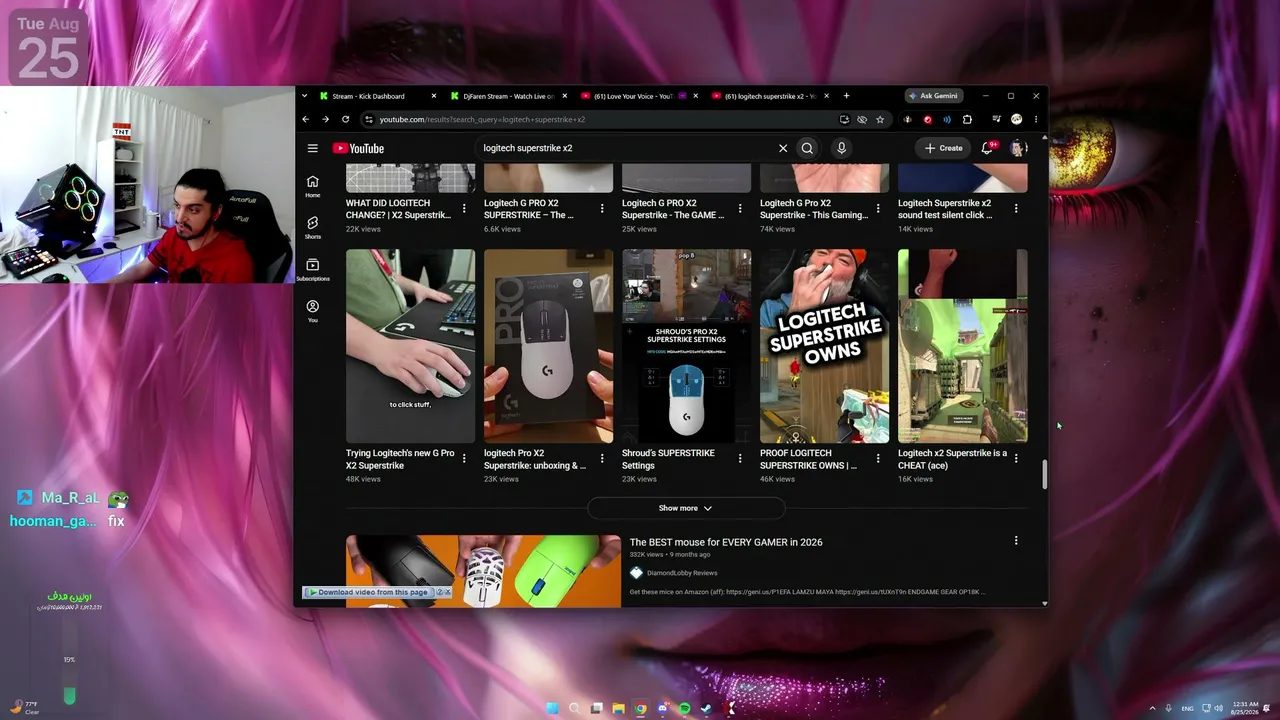This screenshot has height=720, width=1280.
Task: Open Ask Gemini in the browser
Action: coord(933,96)
